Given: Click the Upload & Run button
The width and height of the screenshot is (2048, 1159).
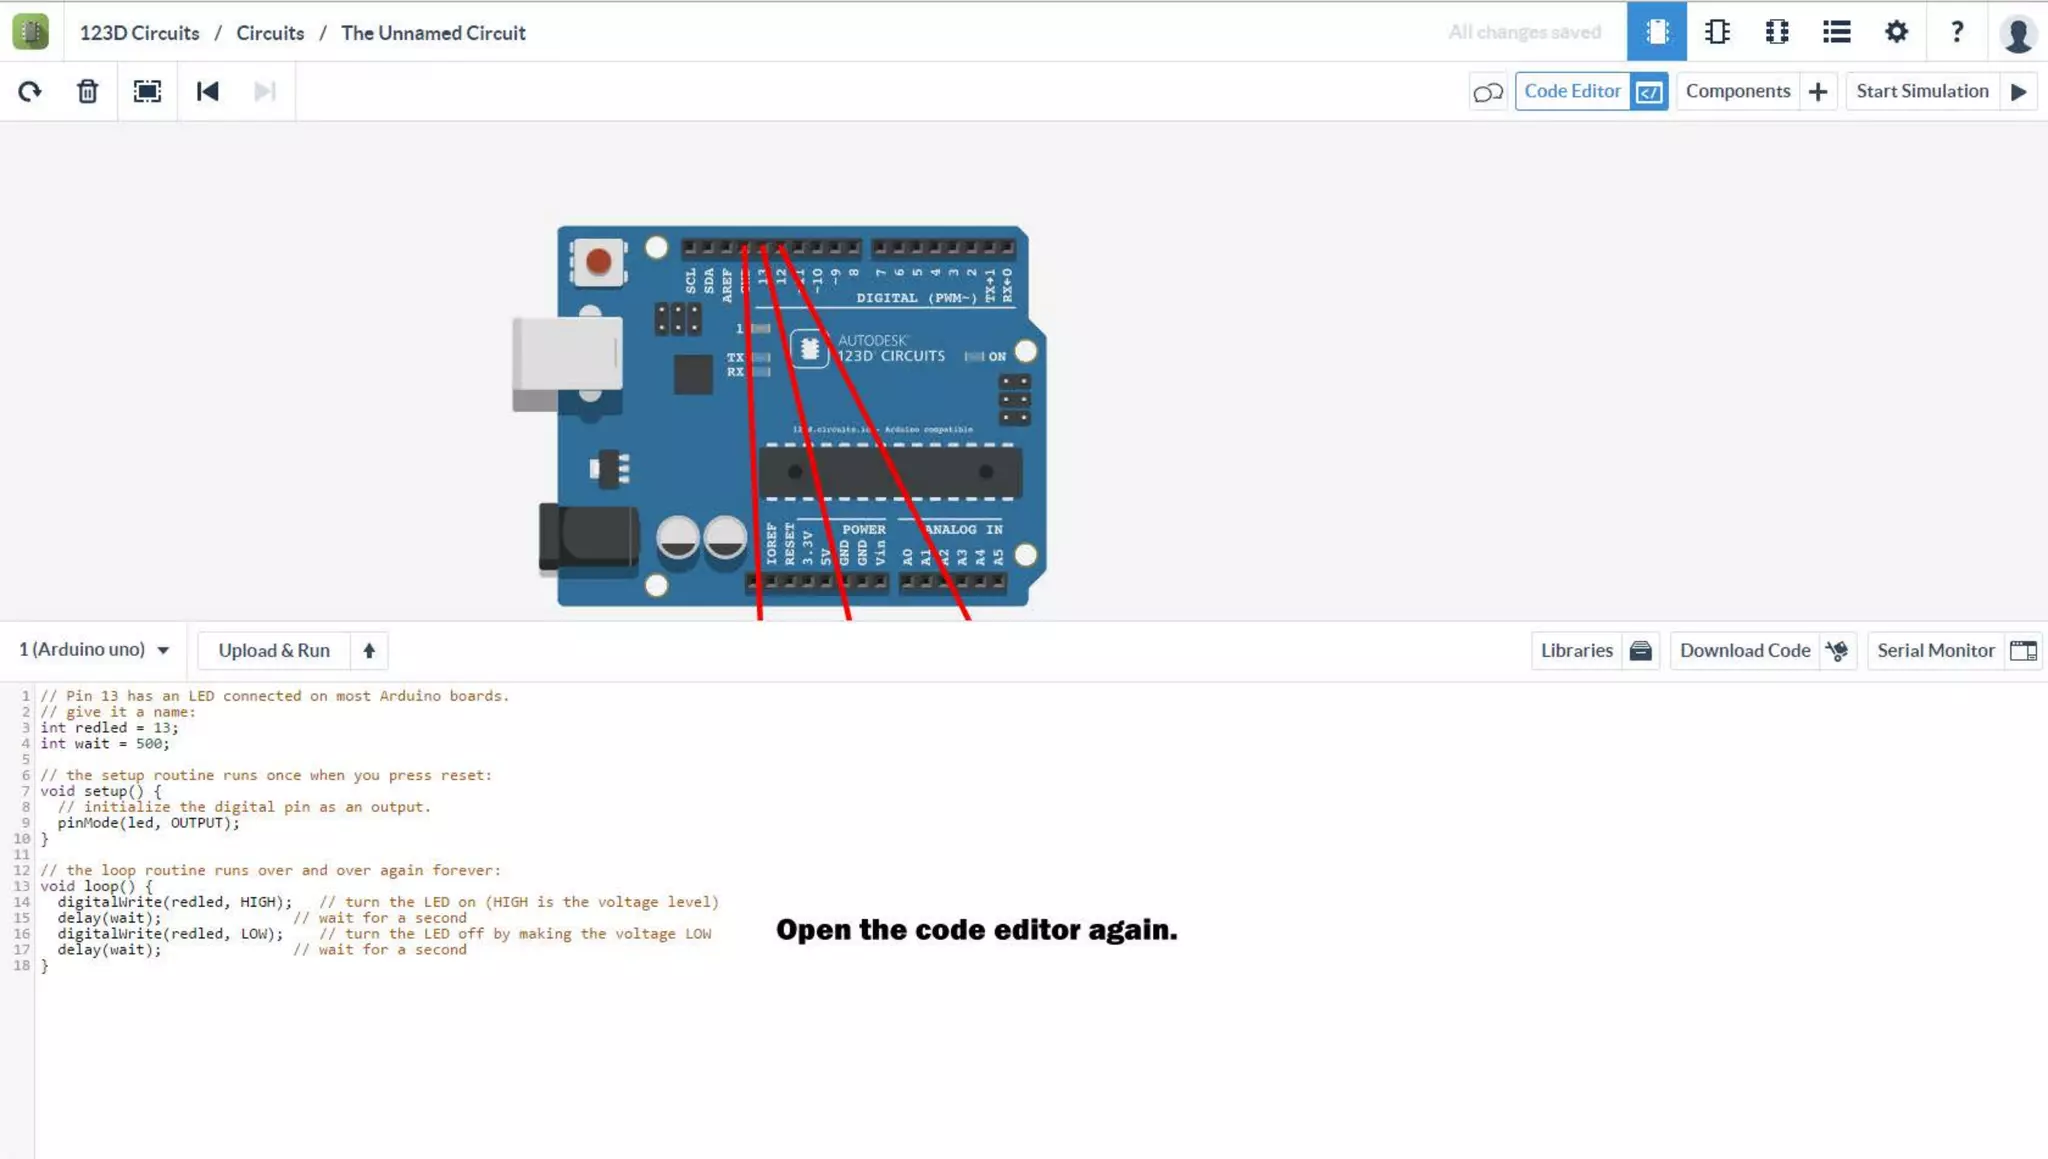Looking at the screenshot, I should [x=292, y=651].
